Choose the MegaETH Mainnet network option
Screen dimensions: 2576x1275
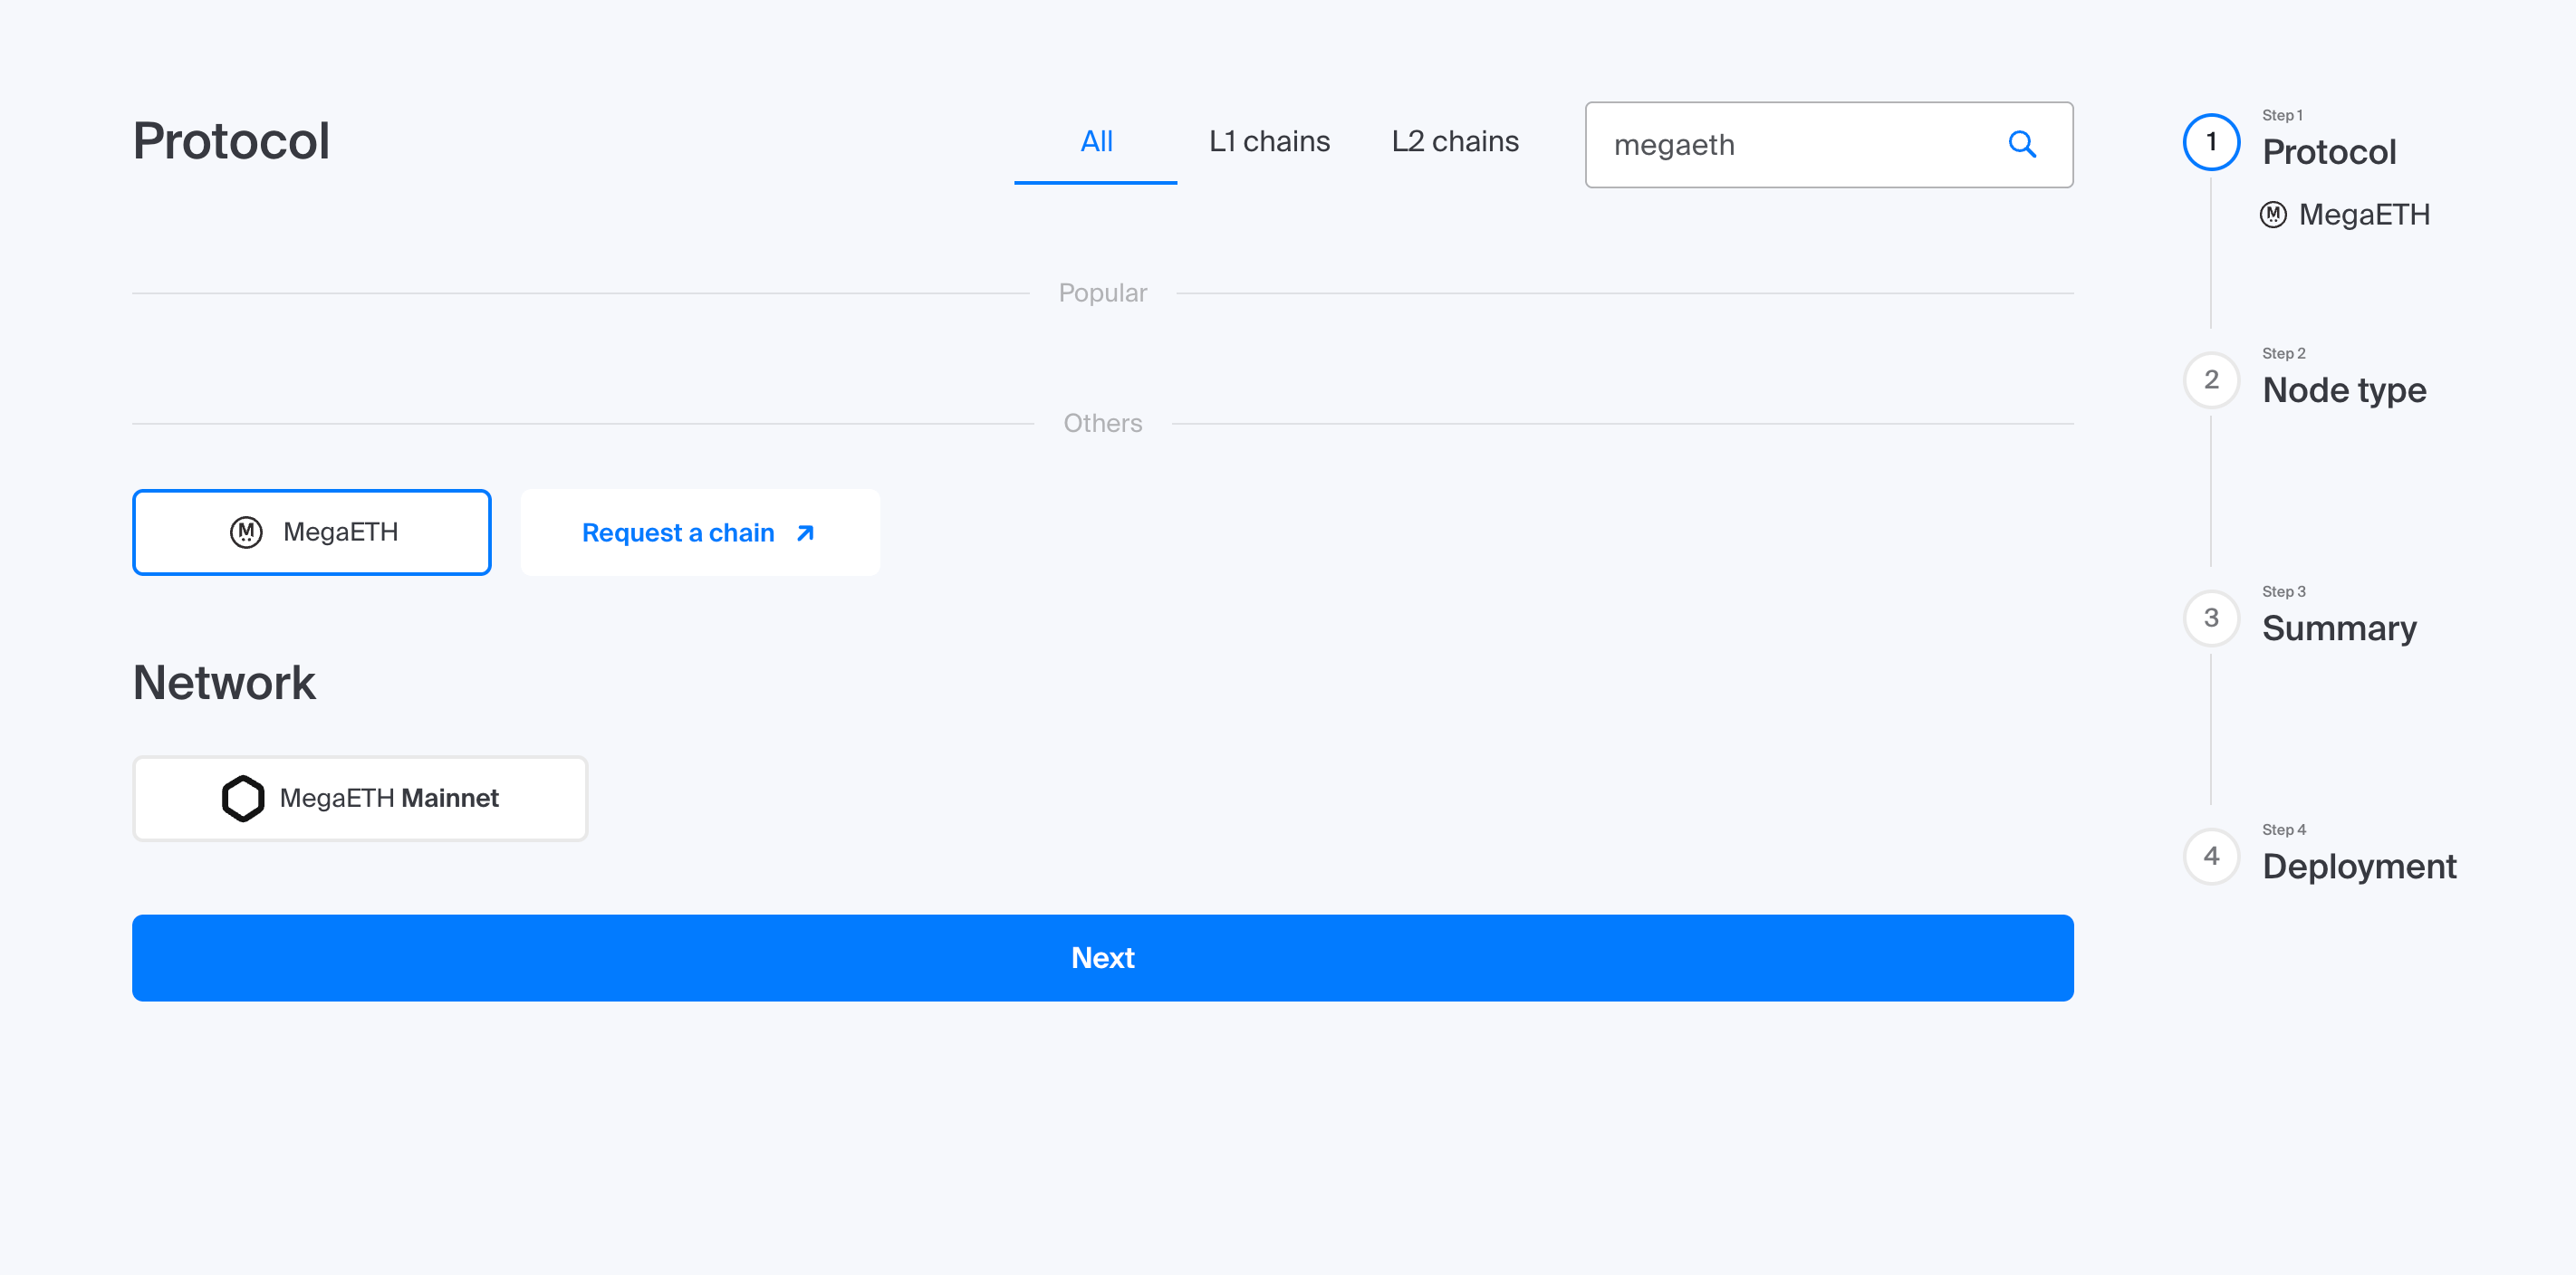pos(360,798)
